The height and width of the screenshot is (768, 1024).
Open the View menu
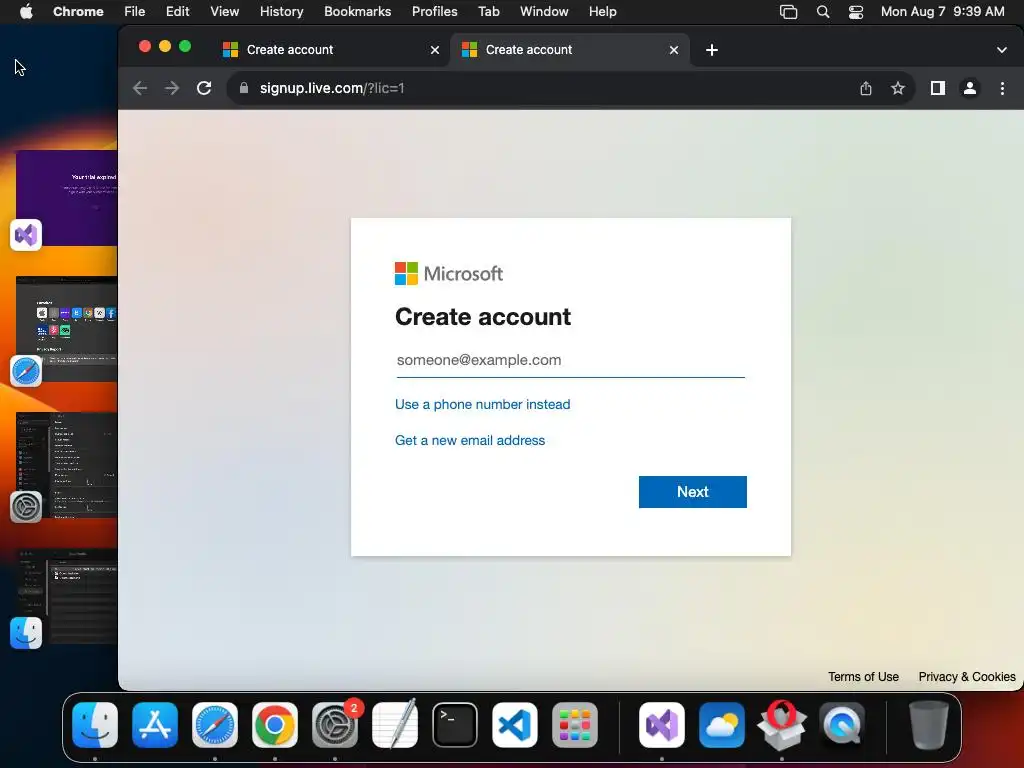(x=224, y=12)
